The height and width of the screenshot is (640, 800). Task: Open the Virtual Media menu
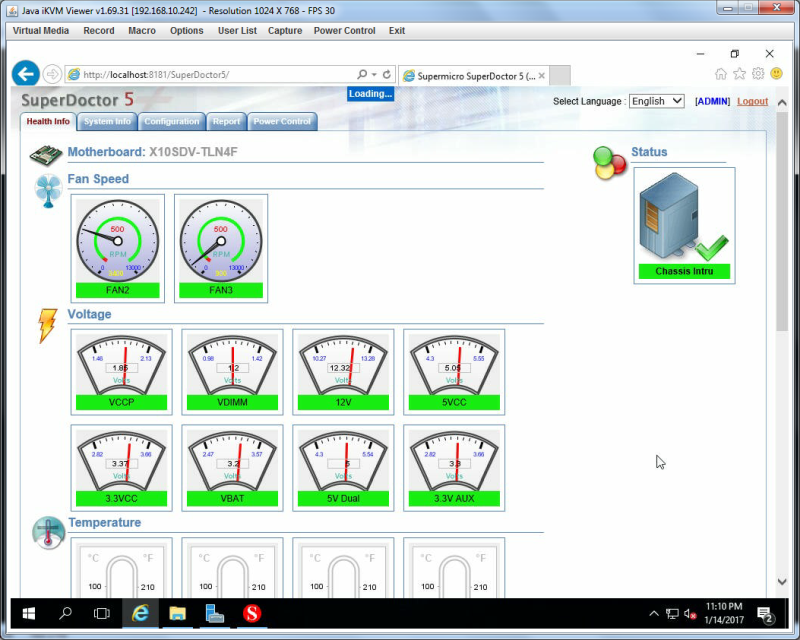click(x=41, y=31)
